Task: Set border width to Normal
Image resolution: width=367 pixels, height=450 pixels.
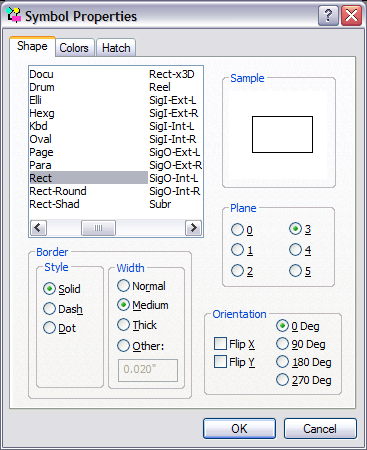Action: [x=141, y=286]
